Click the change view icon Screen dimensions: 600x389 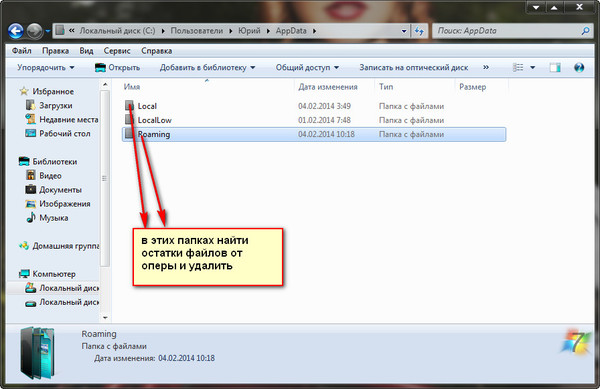518,68
